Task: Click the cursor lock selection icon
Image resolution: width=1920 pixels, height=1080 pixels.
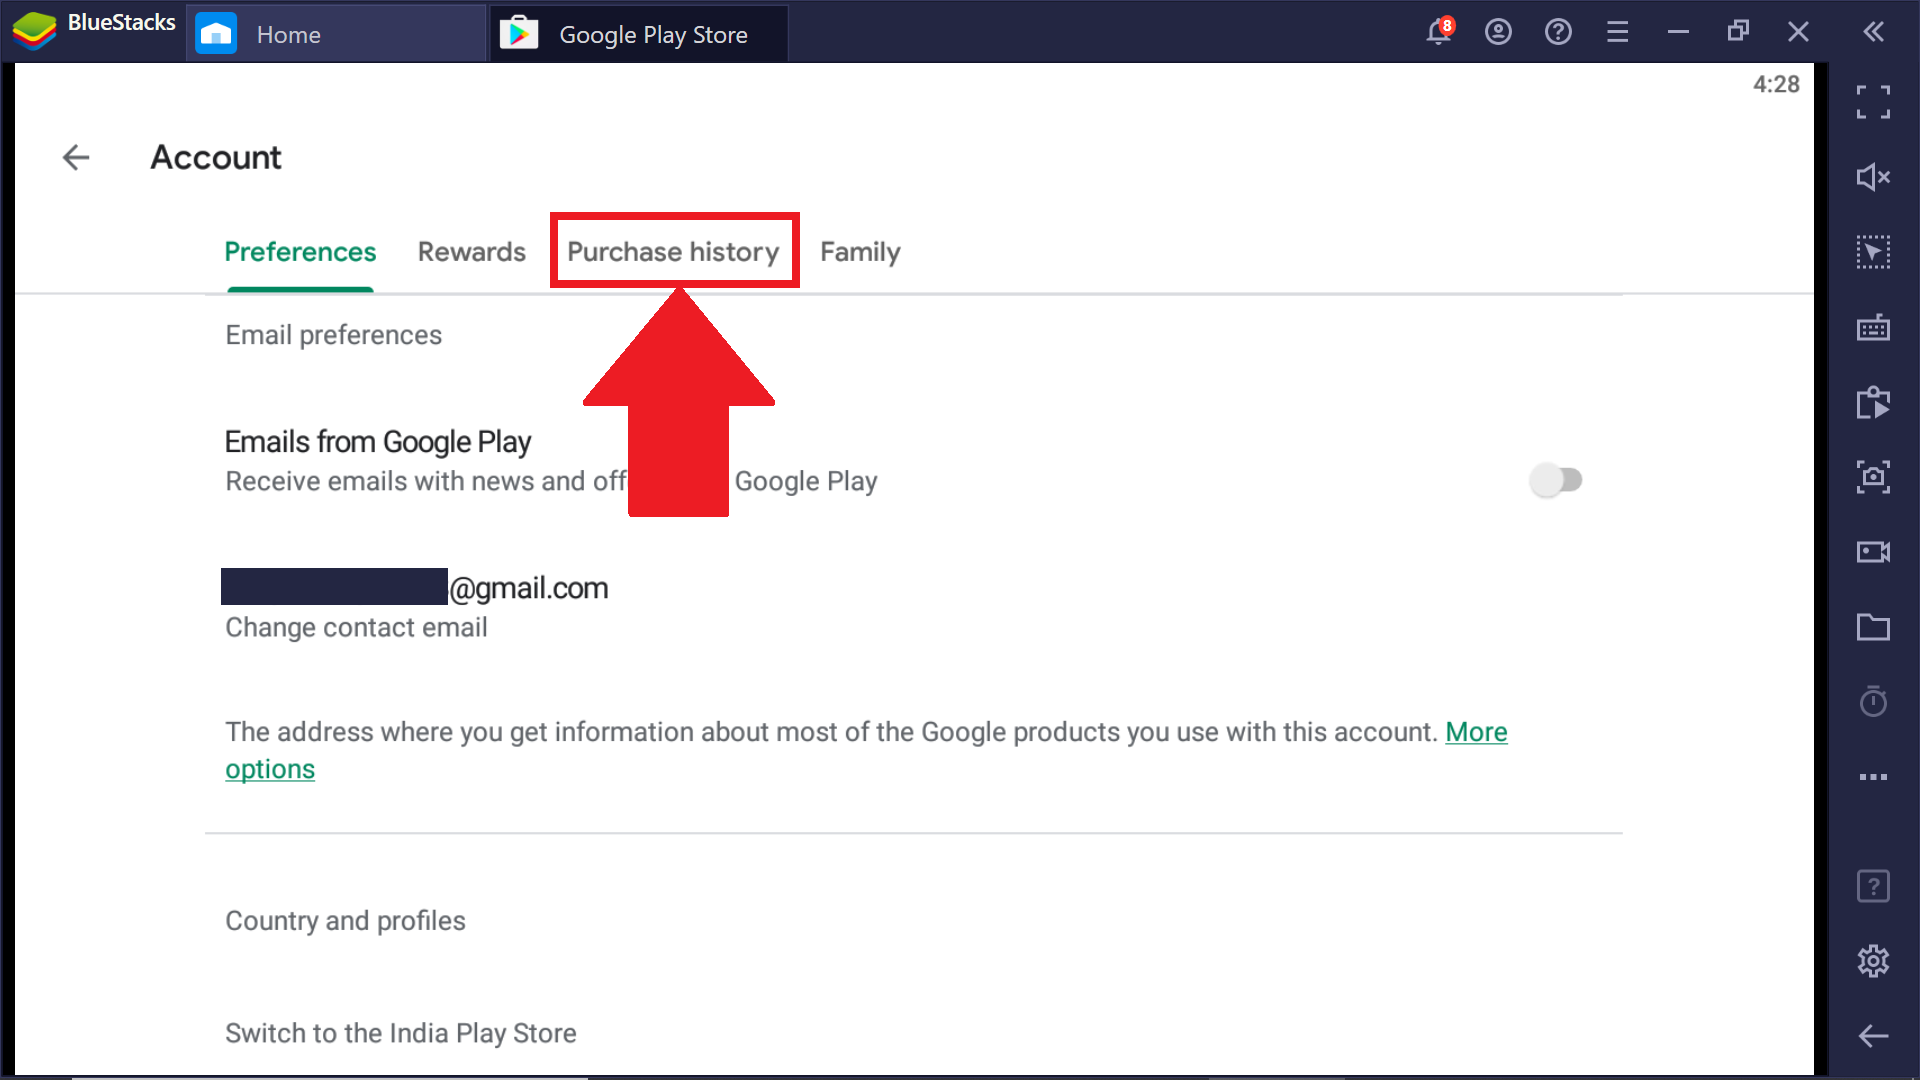Action: [x=1873, y=252]
